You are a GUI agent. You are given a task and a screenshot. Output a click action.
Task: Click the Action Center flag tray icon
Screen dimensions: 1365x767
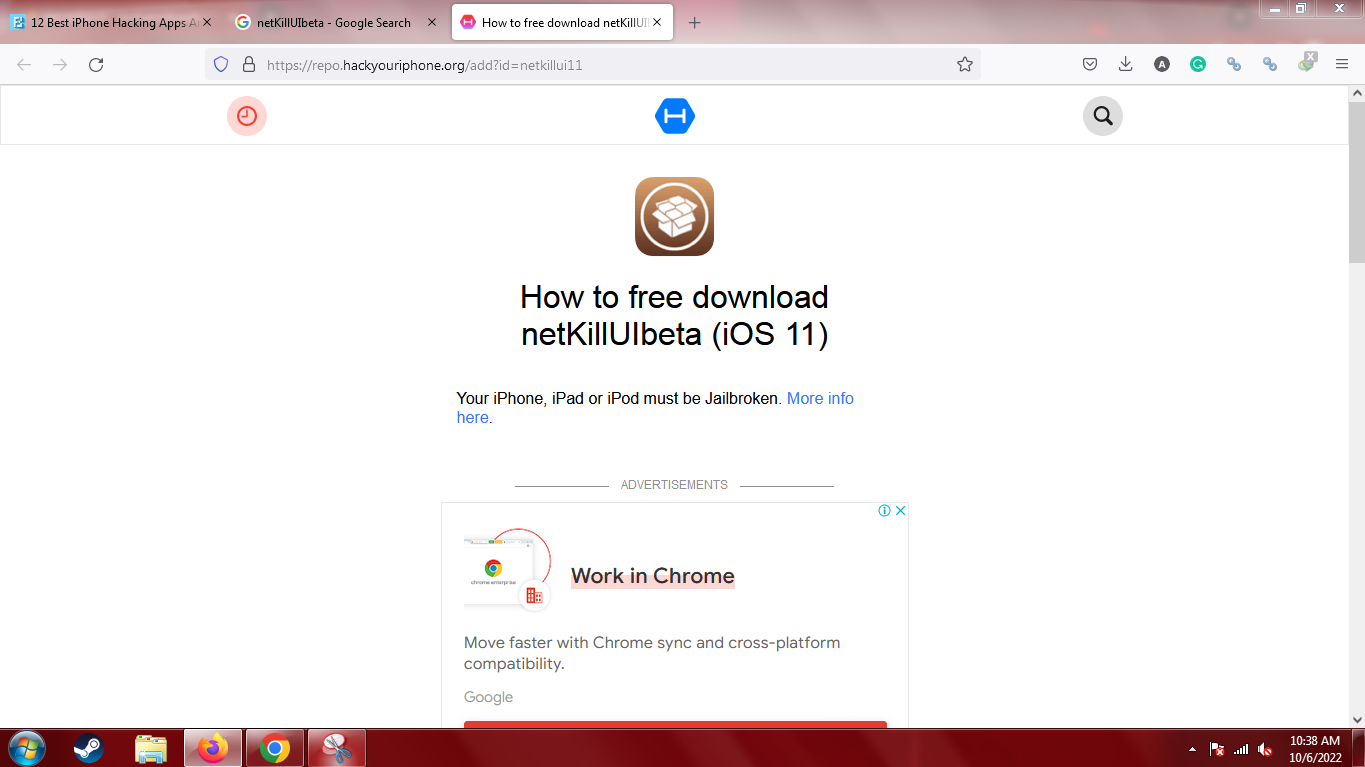(1217, 749)
